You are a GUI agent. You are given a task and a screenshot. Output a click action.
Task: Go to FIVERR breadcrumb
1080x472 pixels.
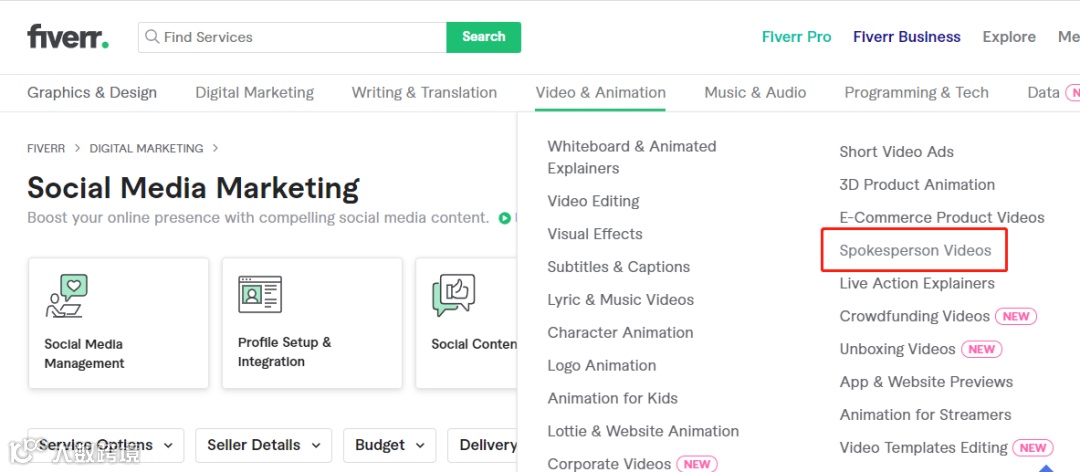[x=46, y=148]
